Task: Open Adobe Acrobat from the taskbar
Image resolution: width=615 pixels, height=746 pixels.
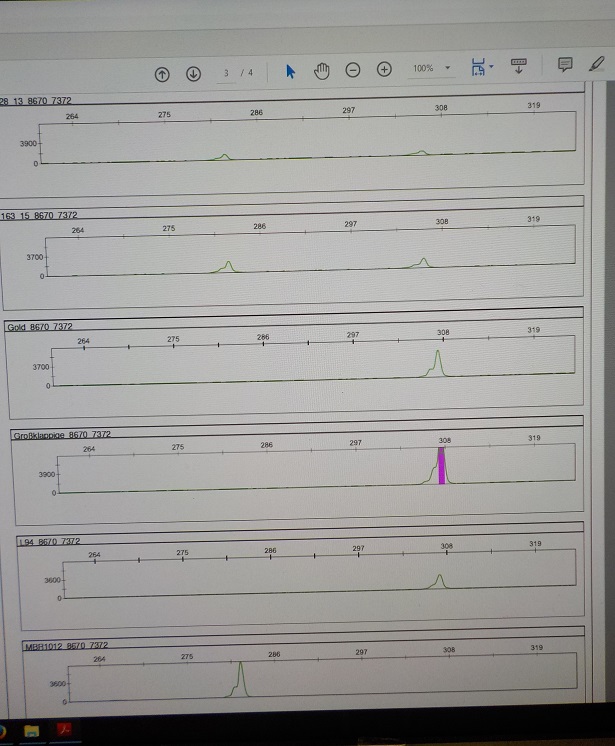Action: tap(65, 727)
